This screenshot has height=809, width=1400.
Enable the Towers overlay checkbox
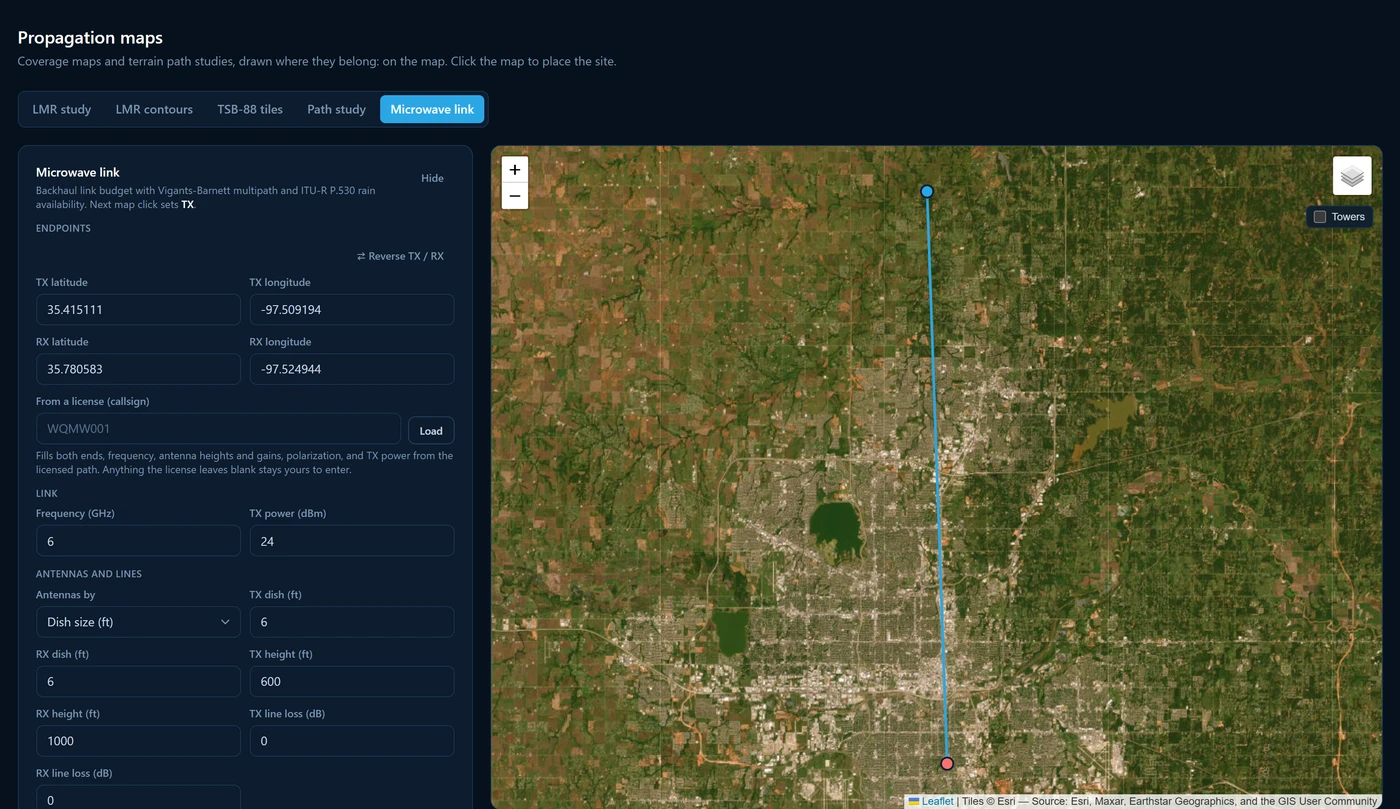[x=1320, y=217]
